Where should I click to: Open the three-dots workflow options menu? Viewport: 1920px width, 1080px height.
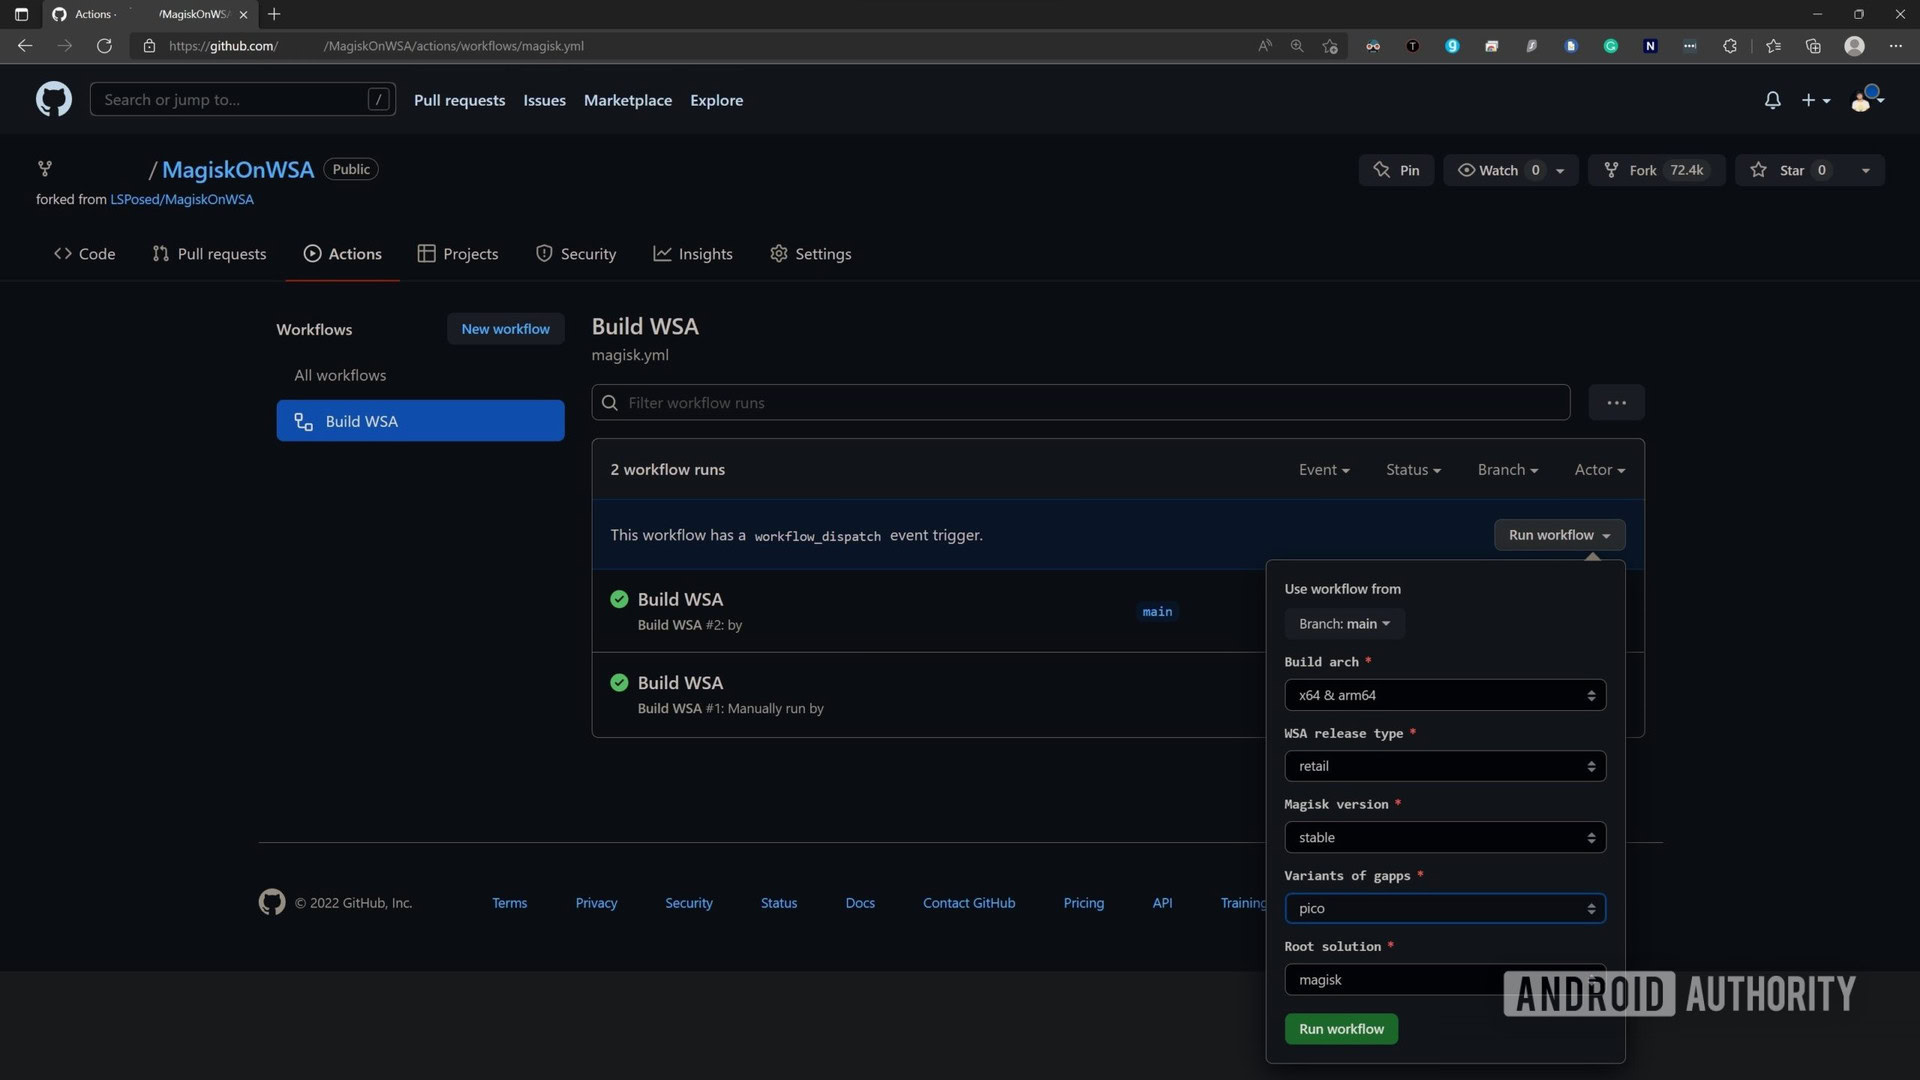pos(1616,403)
